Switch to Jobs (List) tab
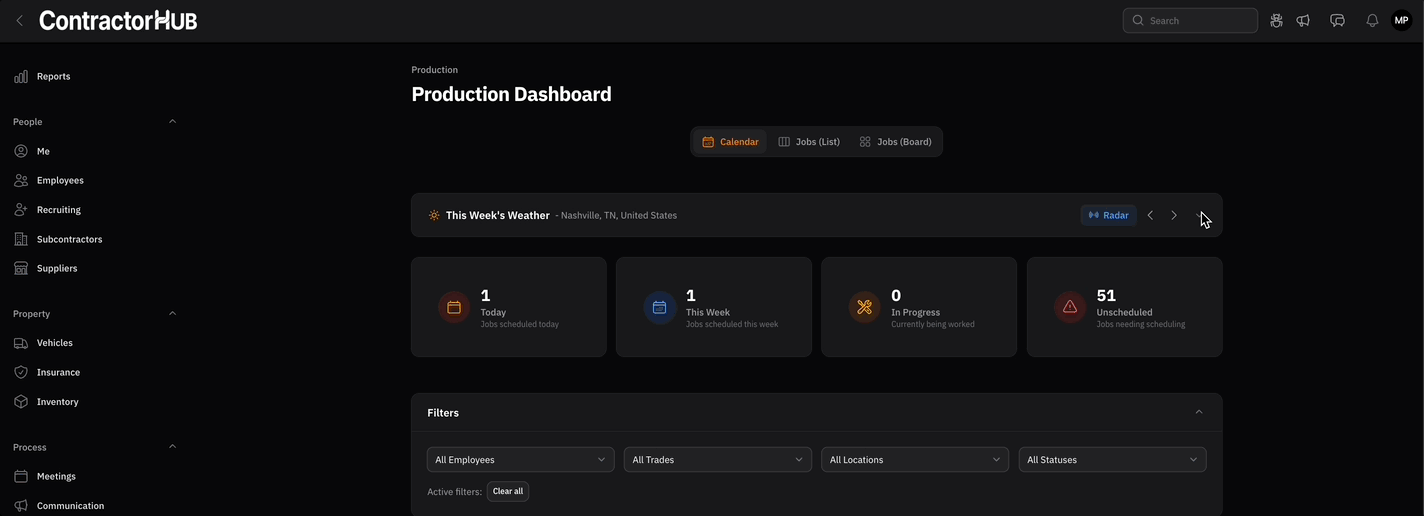 click(x=809, y=142)
